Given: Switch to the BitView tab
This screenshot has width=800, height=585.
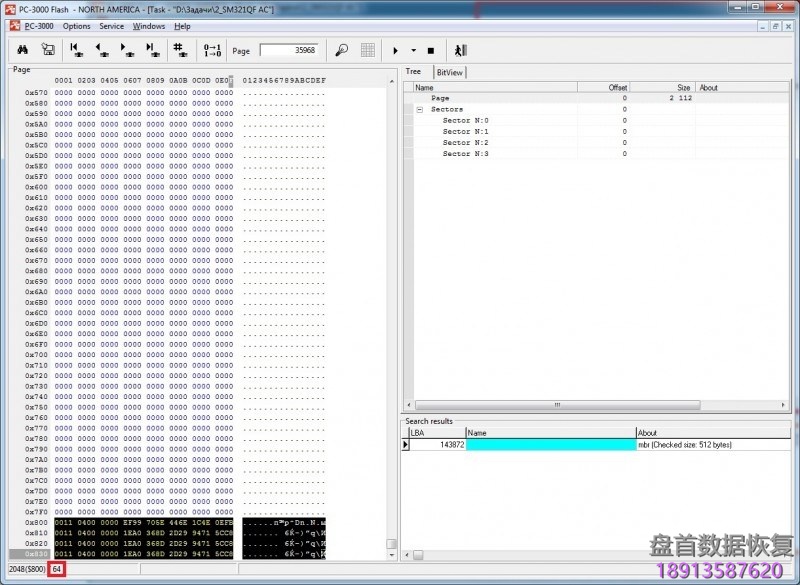Looking at the screenshot, I should (x=449, y=72).
